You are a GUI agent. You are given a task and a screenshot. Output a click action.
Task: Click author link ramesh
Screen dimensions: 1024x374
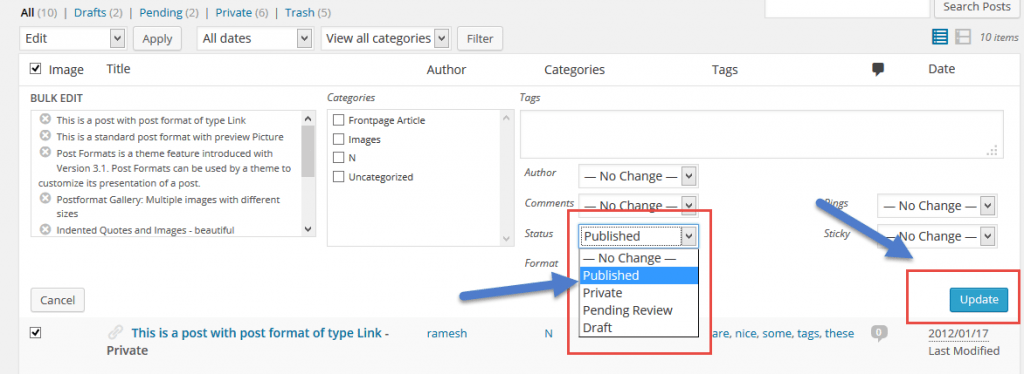447,333
